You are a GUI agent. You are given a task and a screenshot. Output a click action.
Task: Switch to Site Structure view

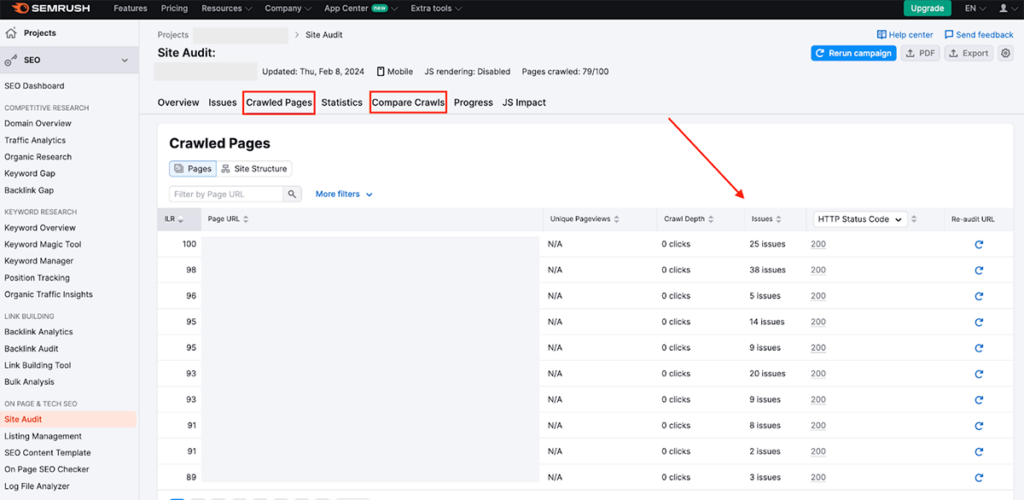[x=254, y=169]
